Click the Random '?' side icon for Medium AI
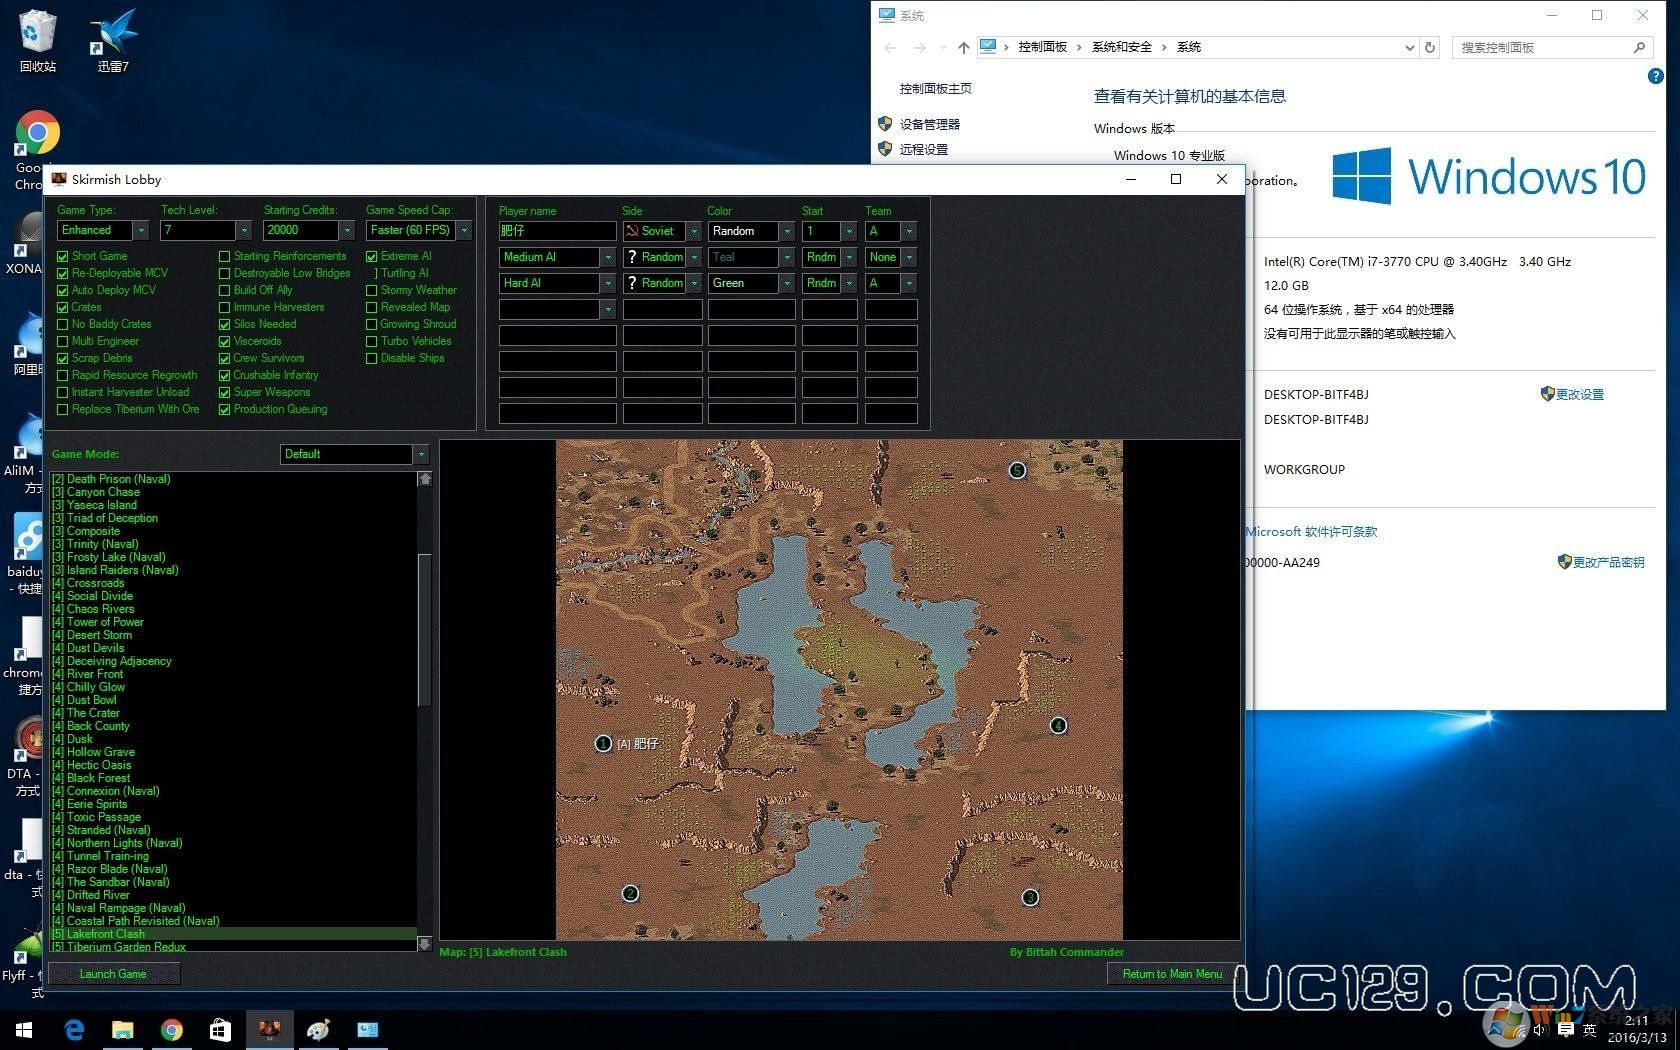Image resolution: width=1680 pixels, height=1050 pixels. click(x=634, y=257)
